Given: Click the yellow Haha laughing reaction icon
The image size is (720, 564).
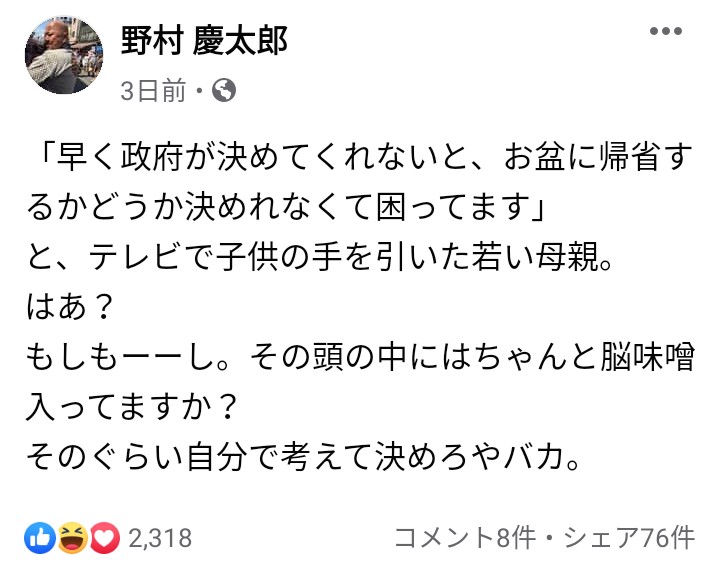Looking at the screenshot, I should click(72, 538).
